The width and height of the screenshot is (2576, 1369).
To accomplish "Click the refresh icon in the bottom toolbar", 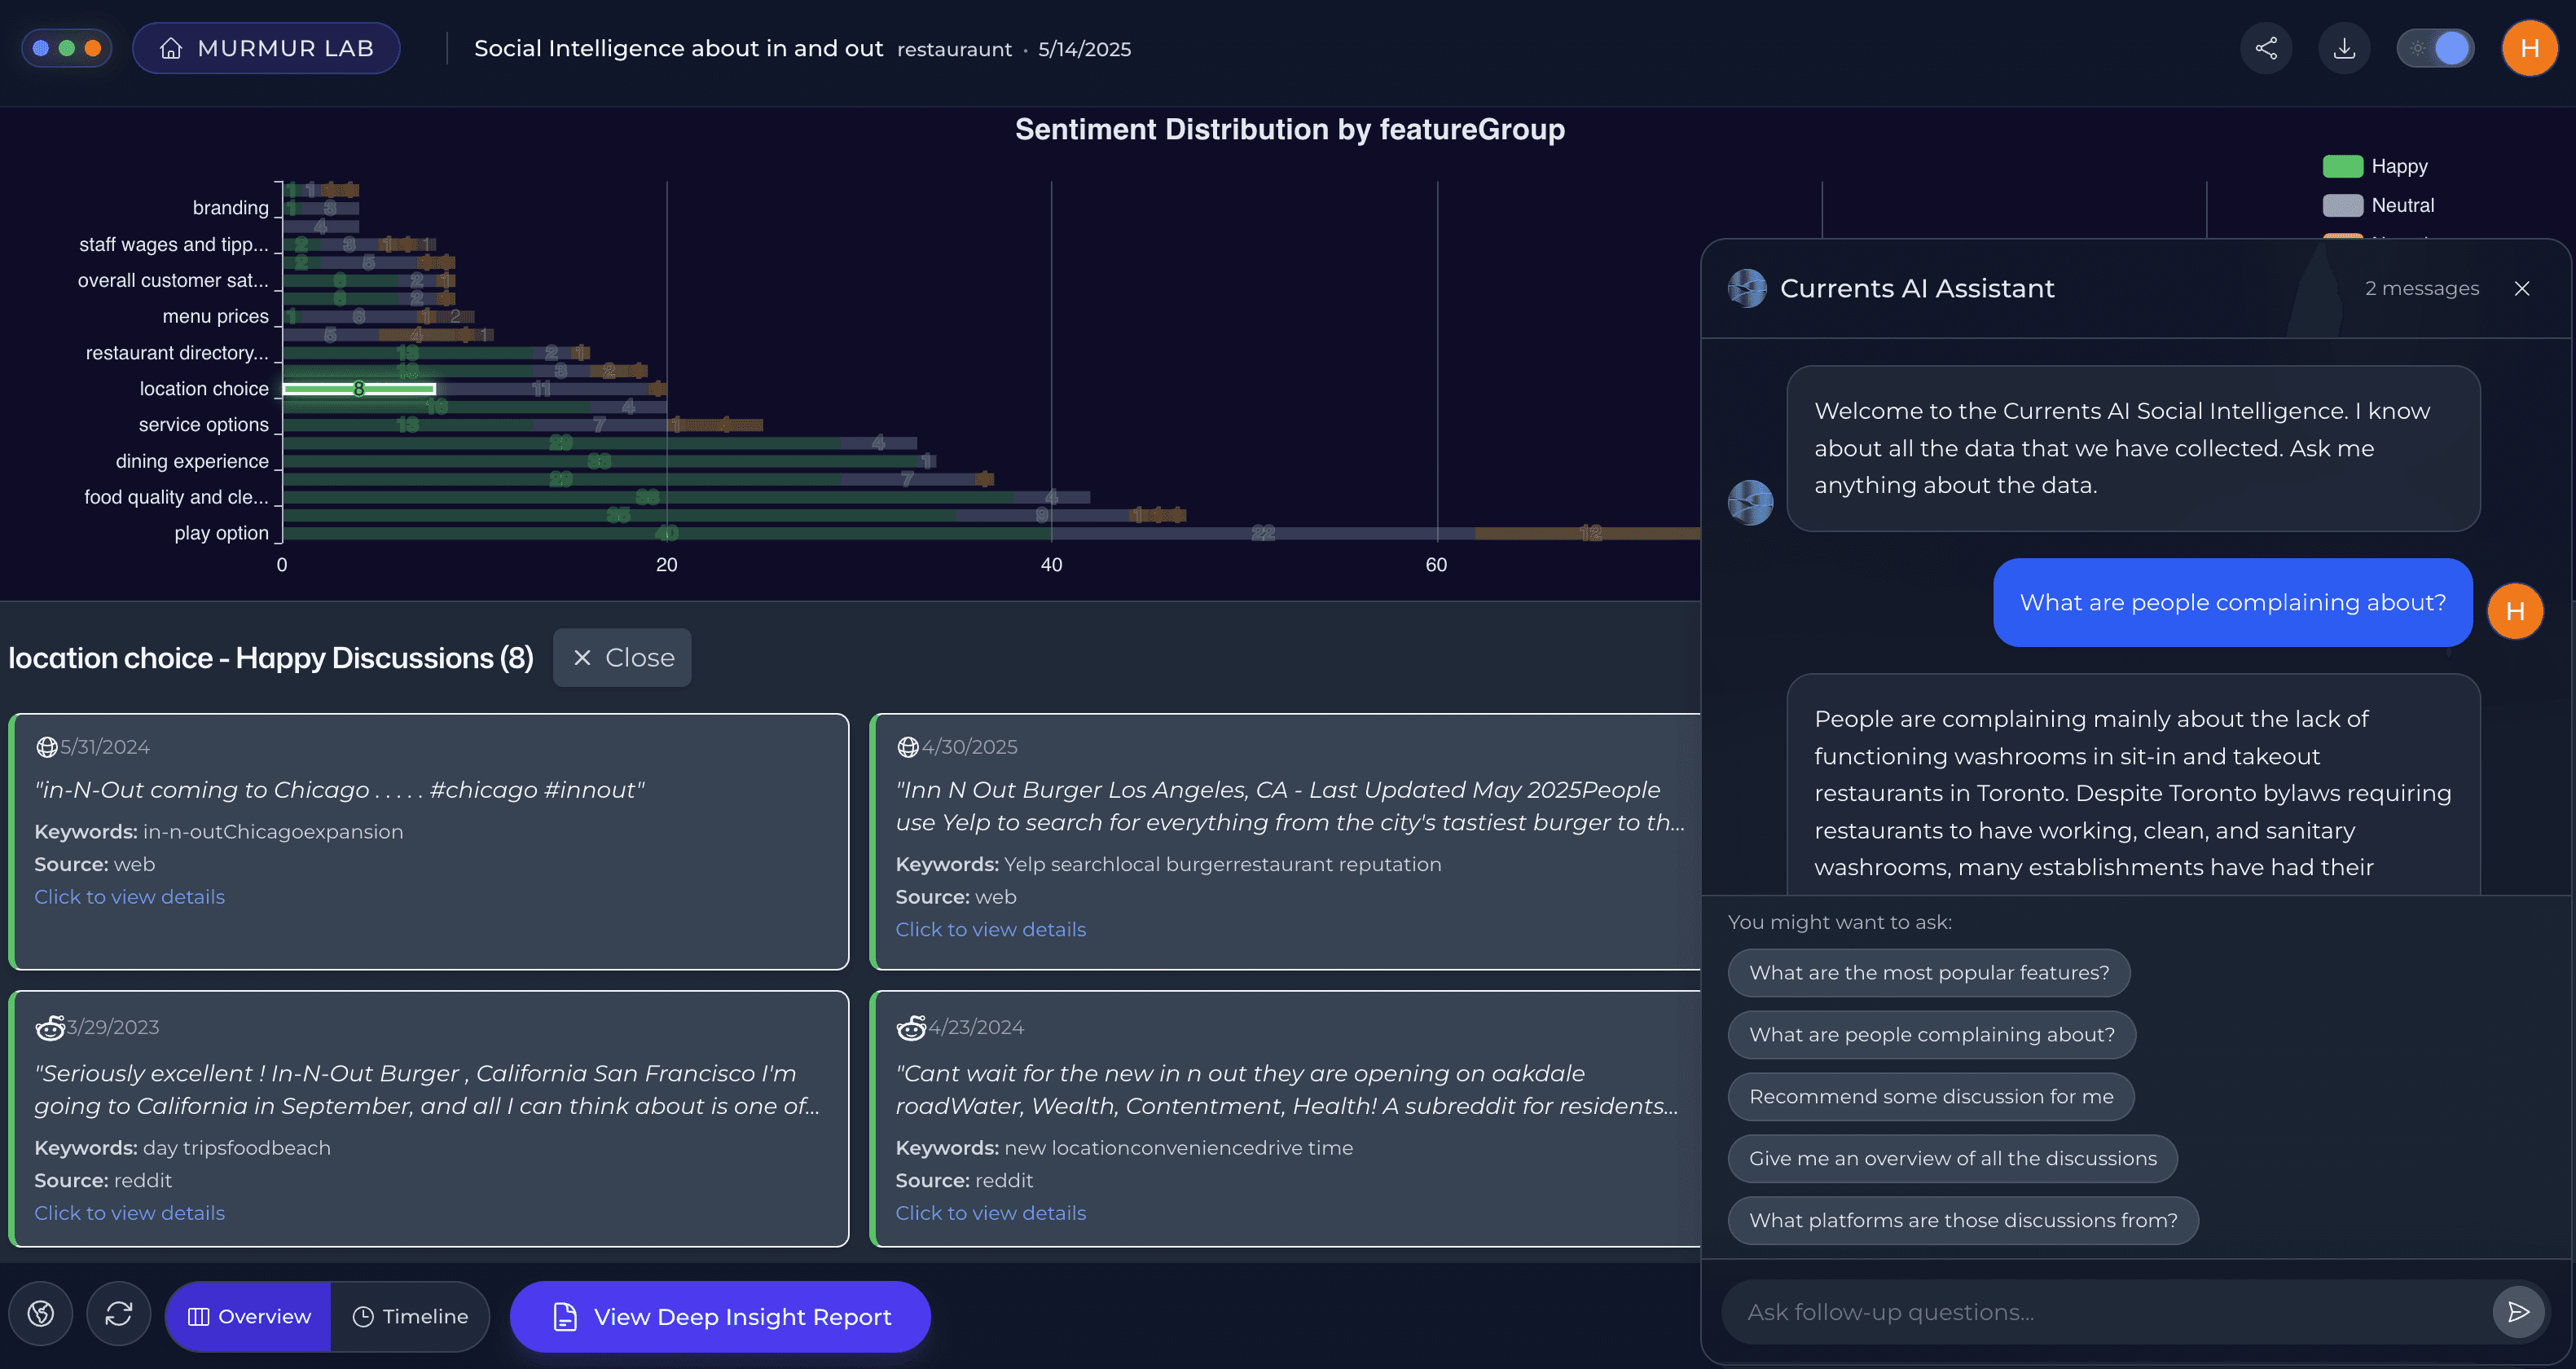I will click(x=118, y=1314).
